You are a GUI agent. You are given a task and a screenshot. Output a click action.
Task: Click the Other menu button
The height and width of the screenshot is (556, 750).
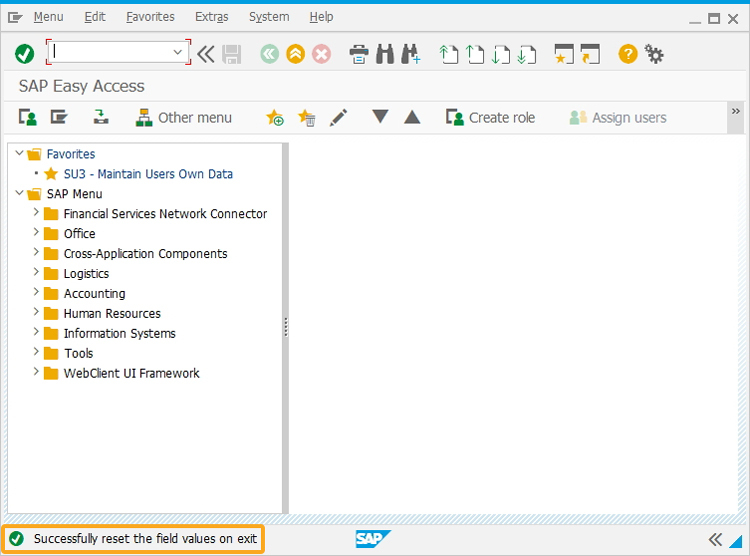(x=184, y=117)
